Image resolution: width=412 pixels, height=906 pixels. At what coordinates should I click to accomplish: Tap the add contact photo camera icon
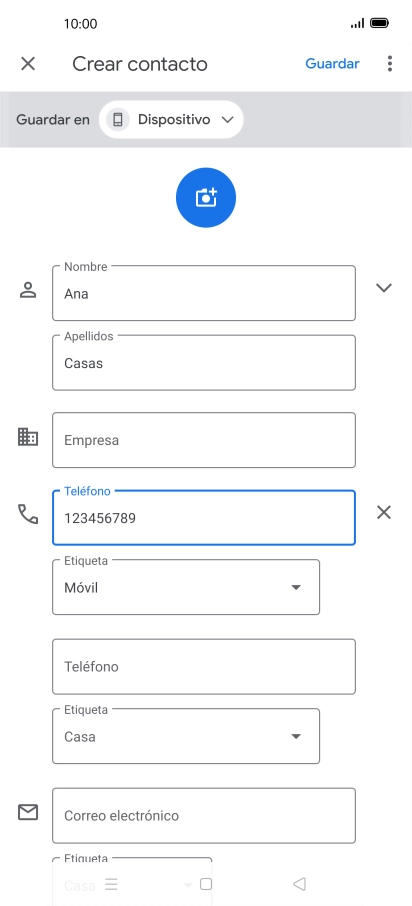[x=206, y=198]
